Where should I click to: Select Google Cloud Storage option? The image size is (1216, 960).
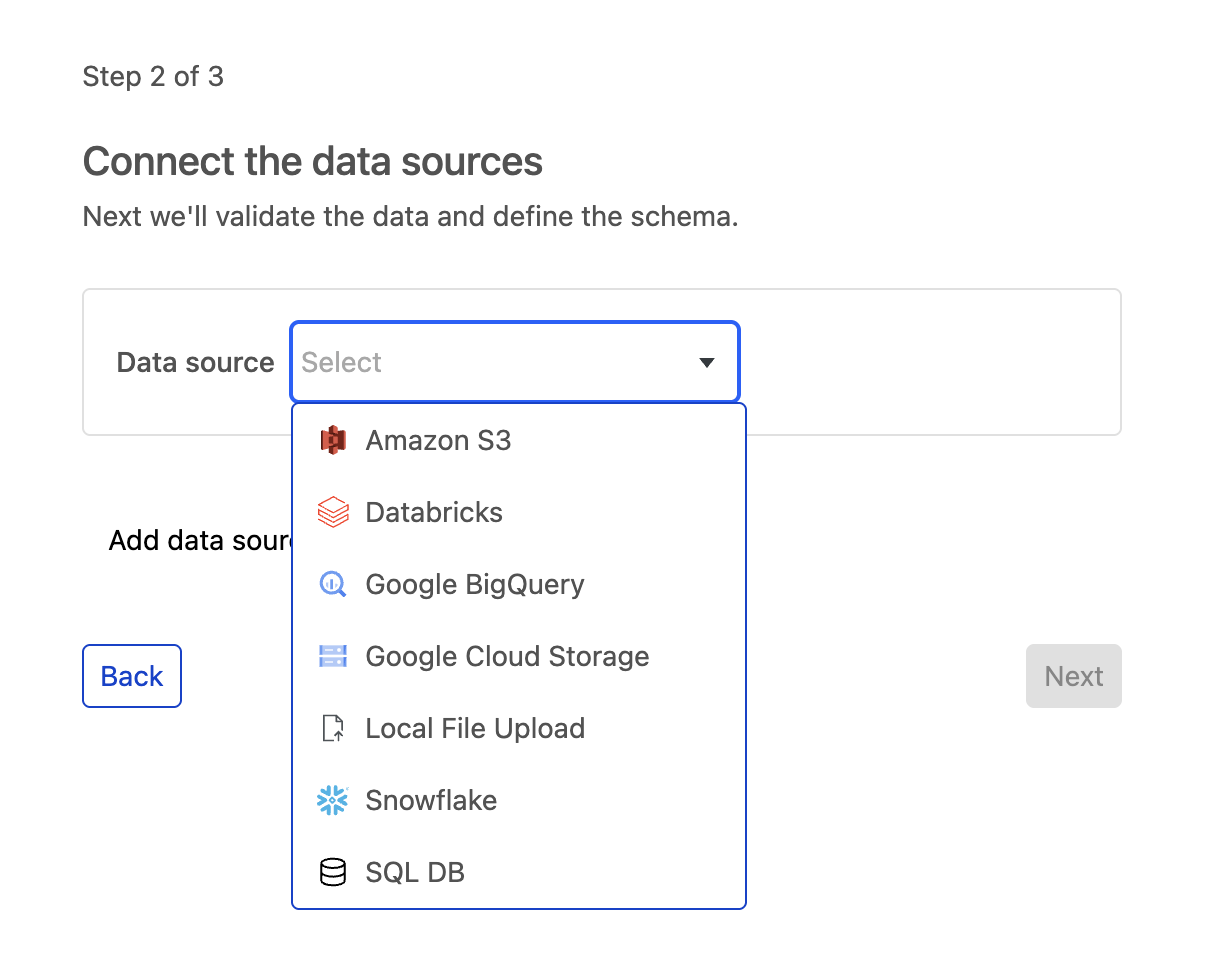point(519,656)
